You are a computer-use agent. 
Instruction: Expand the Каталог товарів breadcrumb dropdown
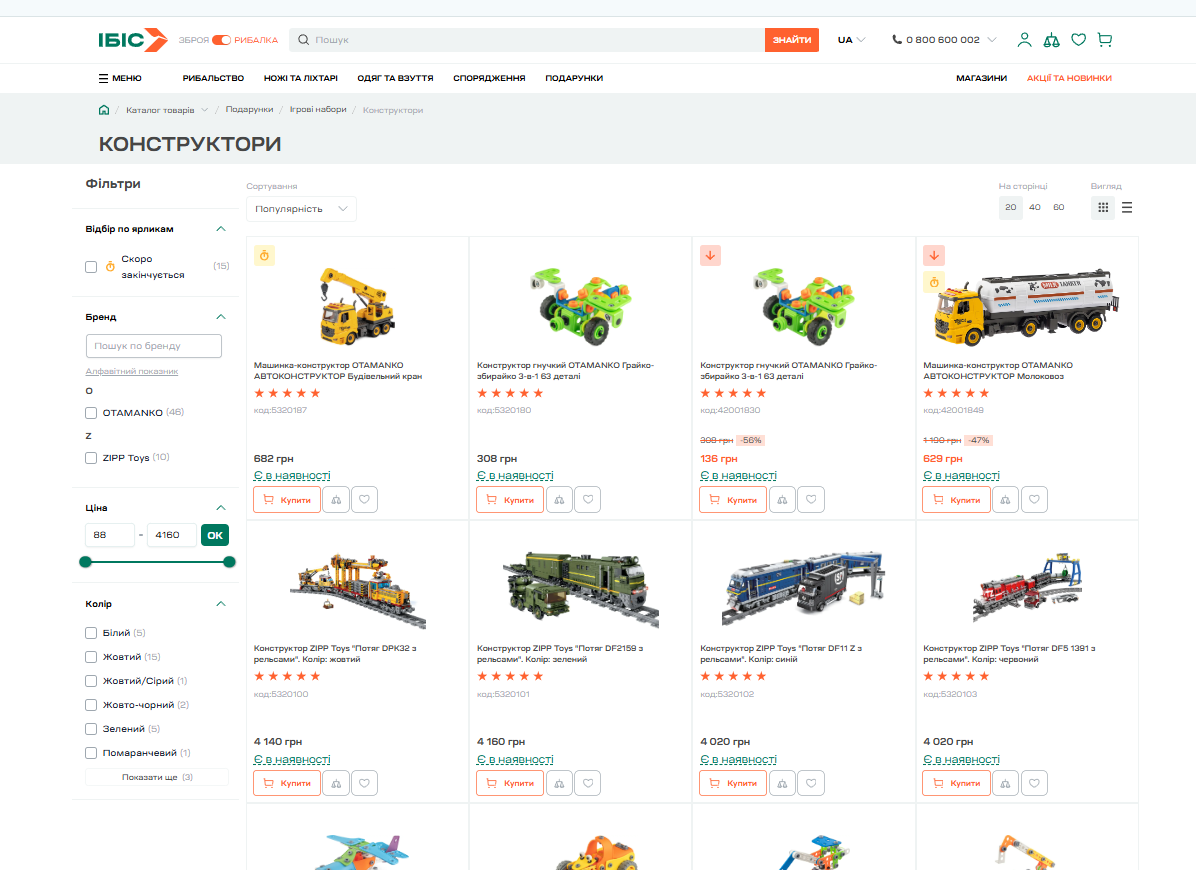pos(204,110)
